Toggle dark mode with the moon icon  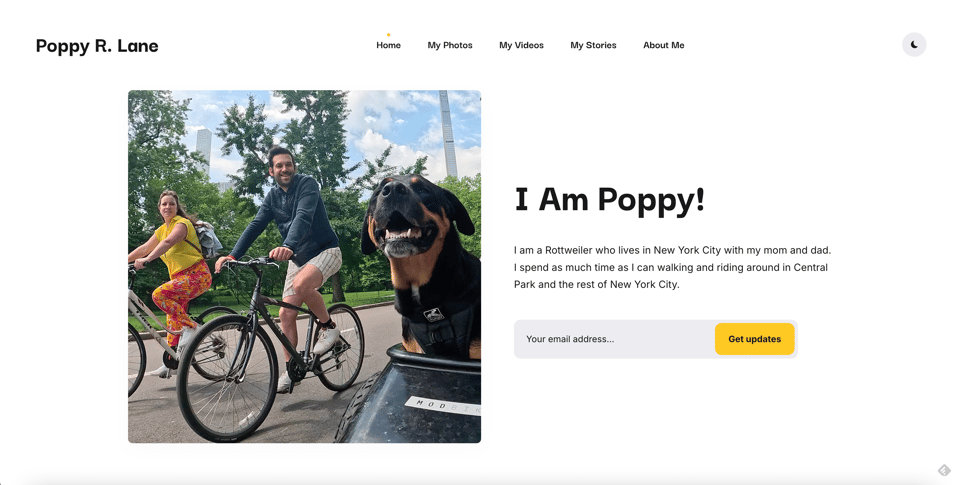914,45
